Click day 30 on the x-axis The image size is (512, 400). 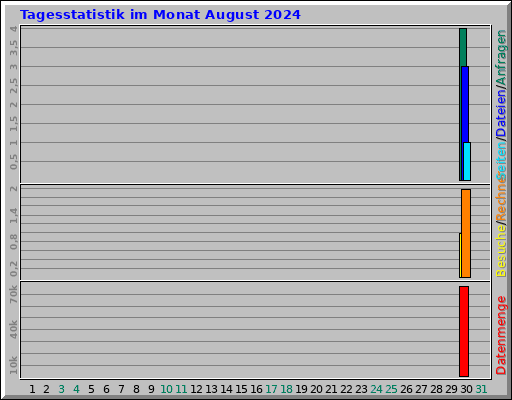[x=466, y=389]
